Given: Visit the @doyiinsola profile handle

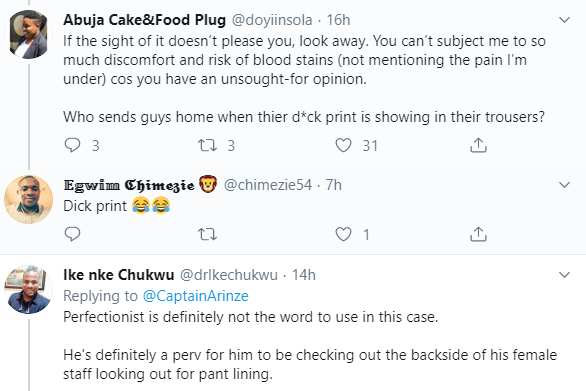Looking at the screenshot, I should point(272,20).
